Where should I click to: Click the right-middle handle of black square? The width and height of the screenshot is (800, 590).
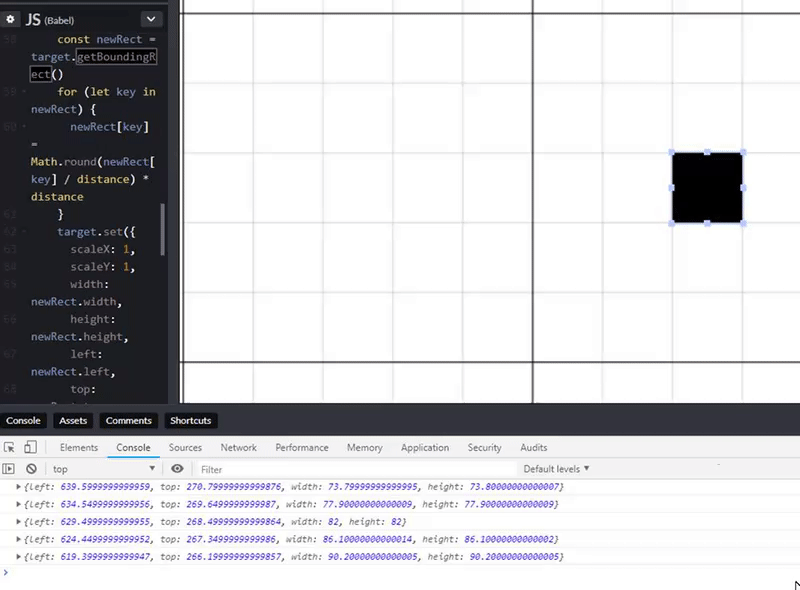click(743, 188)
